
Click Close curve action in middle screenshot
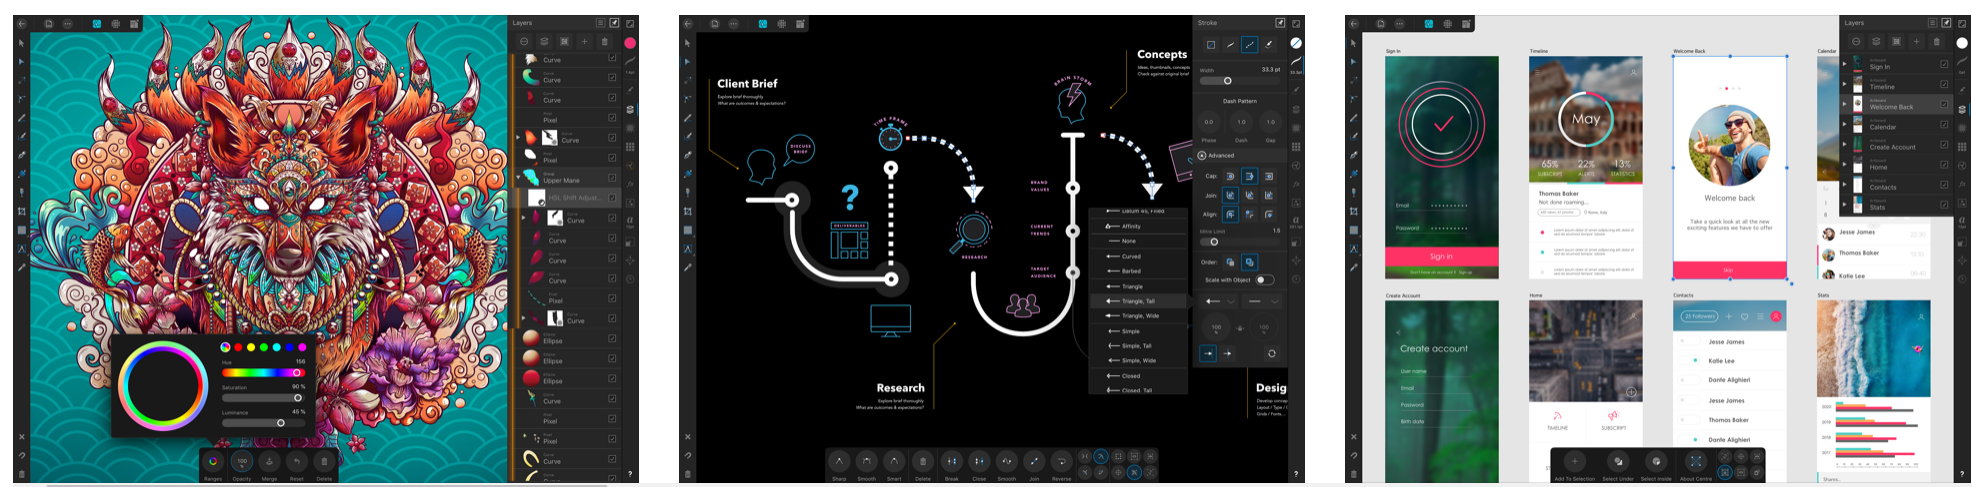click(x=979, y=461)
